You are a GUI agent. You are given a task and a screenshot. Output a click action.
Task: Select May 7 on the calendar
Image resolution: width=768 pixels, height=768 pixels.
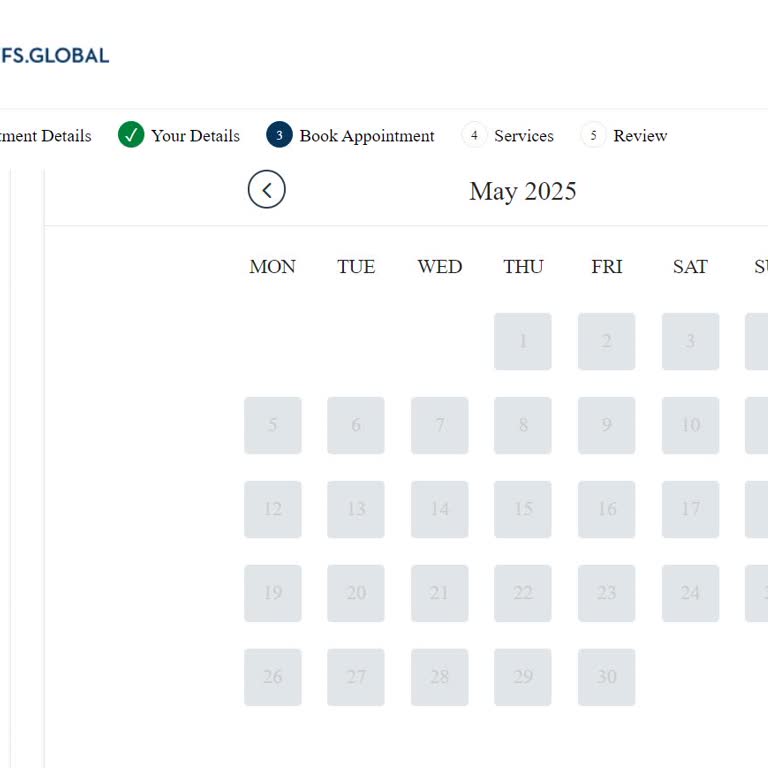point(439,425)
